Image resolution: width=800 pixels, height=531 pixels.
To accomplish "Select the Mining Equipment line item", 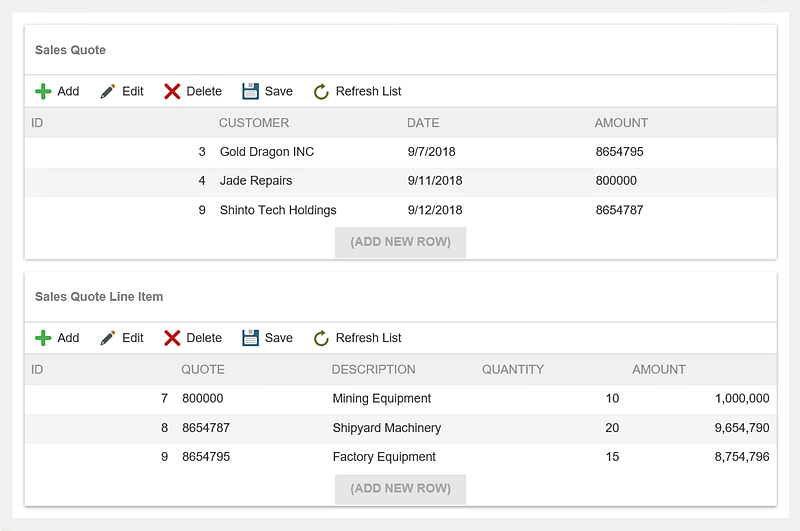I will (x=382, y=398).
